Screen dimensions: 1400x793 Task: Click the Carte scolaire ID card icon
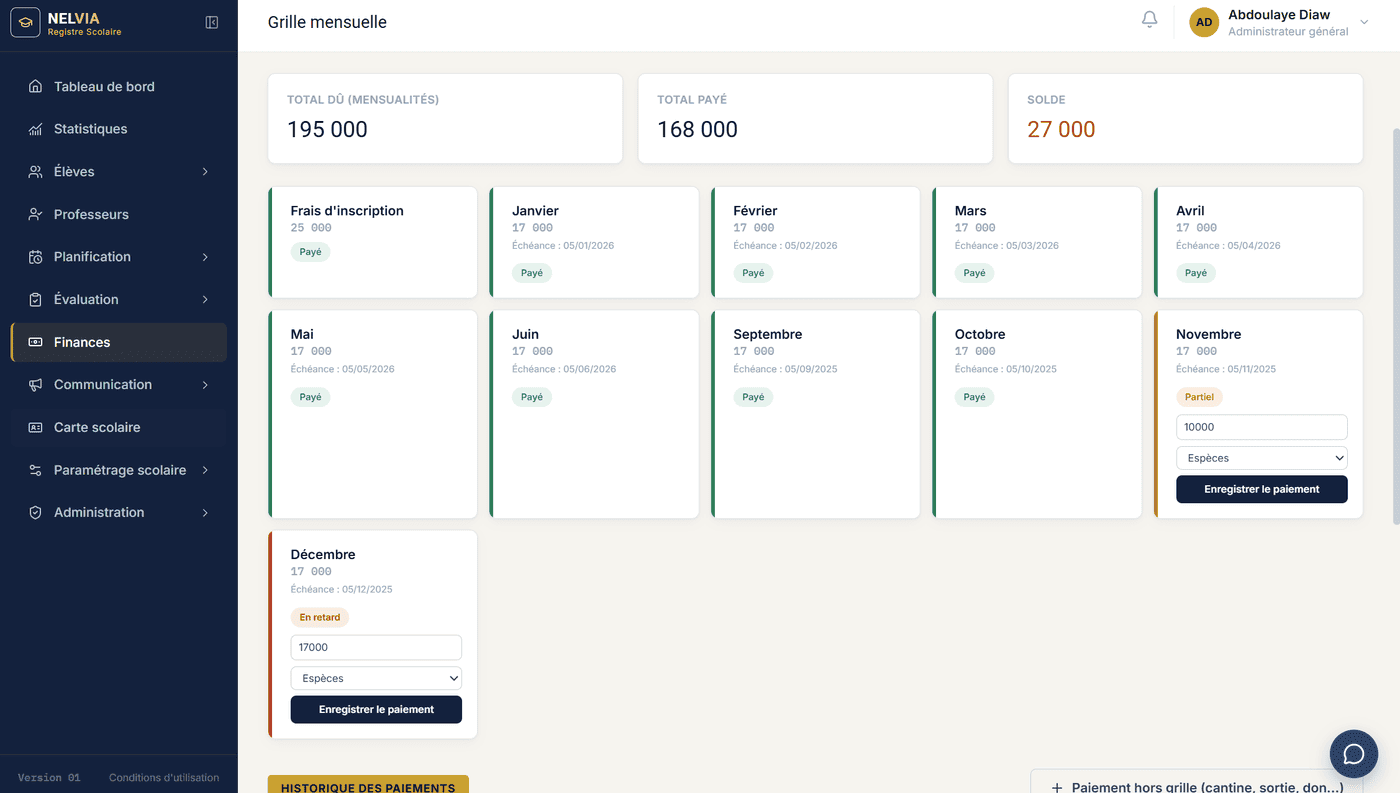pyautogui.click(x=35, y=427)
